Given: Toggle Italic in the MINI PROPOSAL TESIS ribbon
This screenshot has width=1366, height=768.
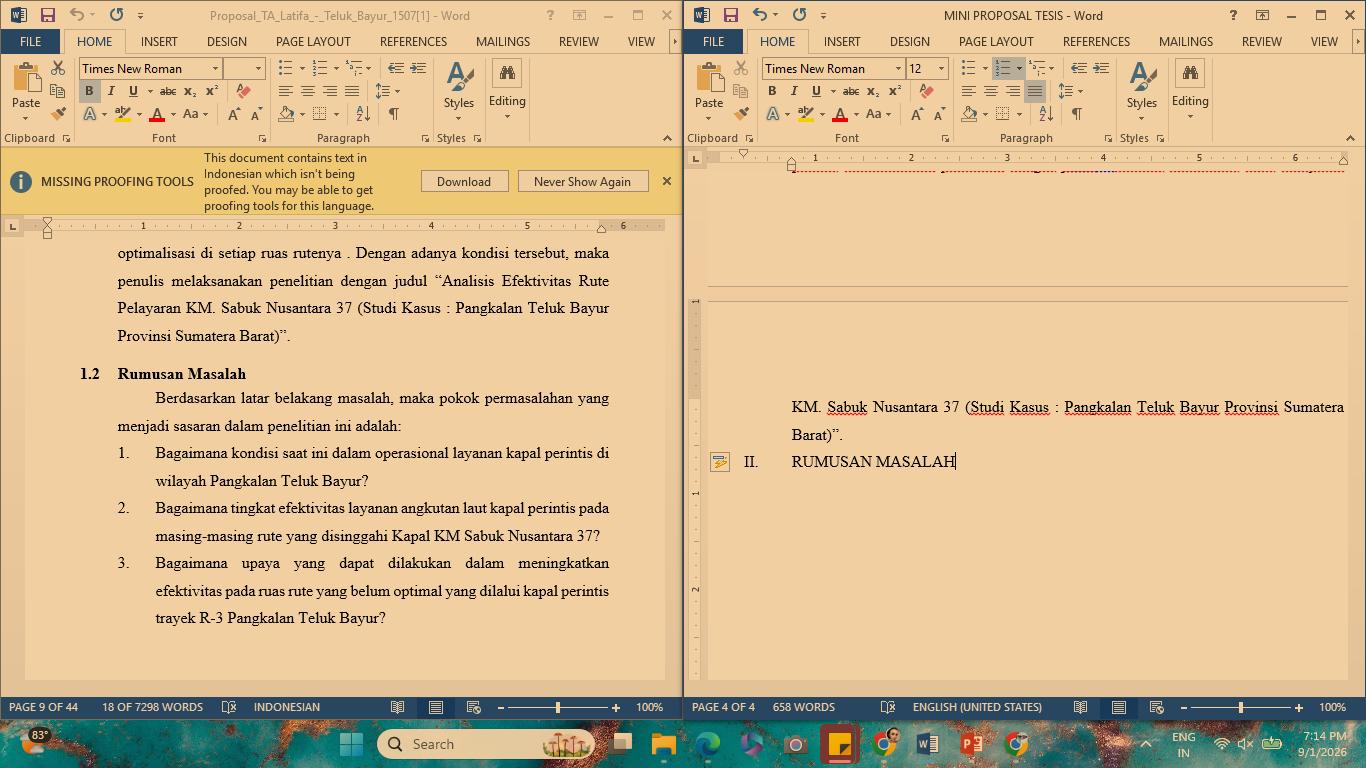Looking at the screenshot, I should pyautogui.click(x=794, y=91).
